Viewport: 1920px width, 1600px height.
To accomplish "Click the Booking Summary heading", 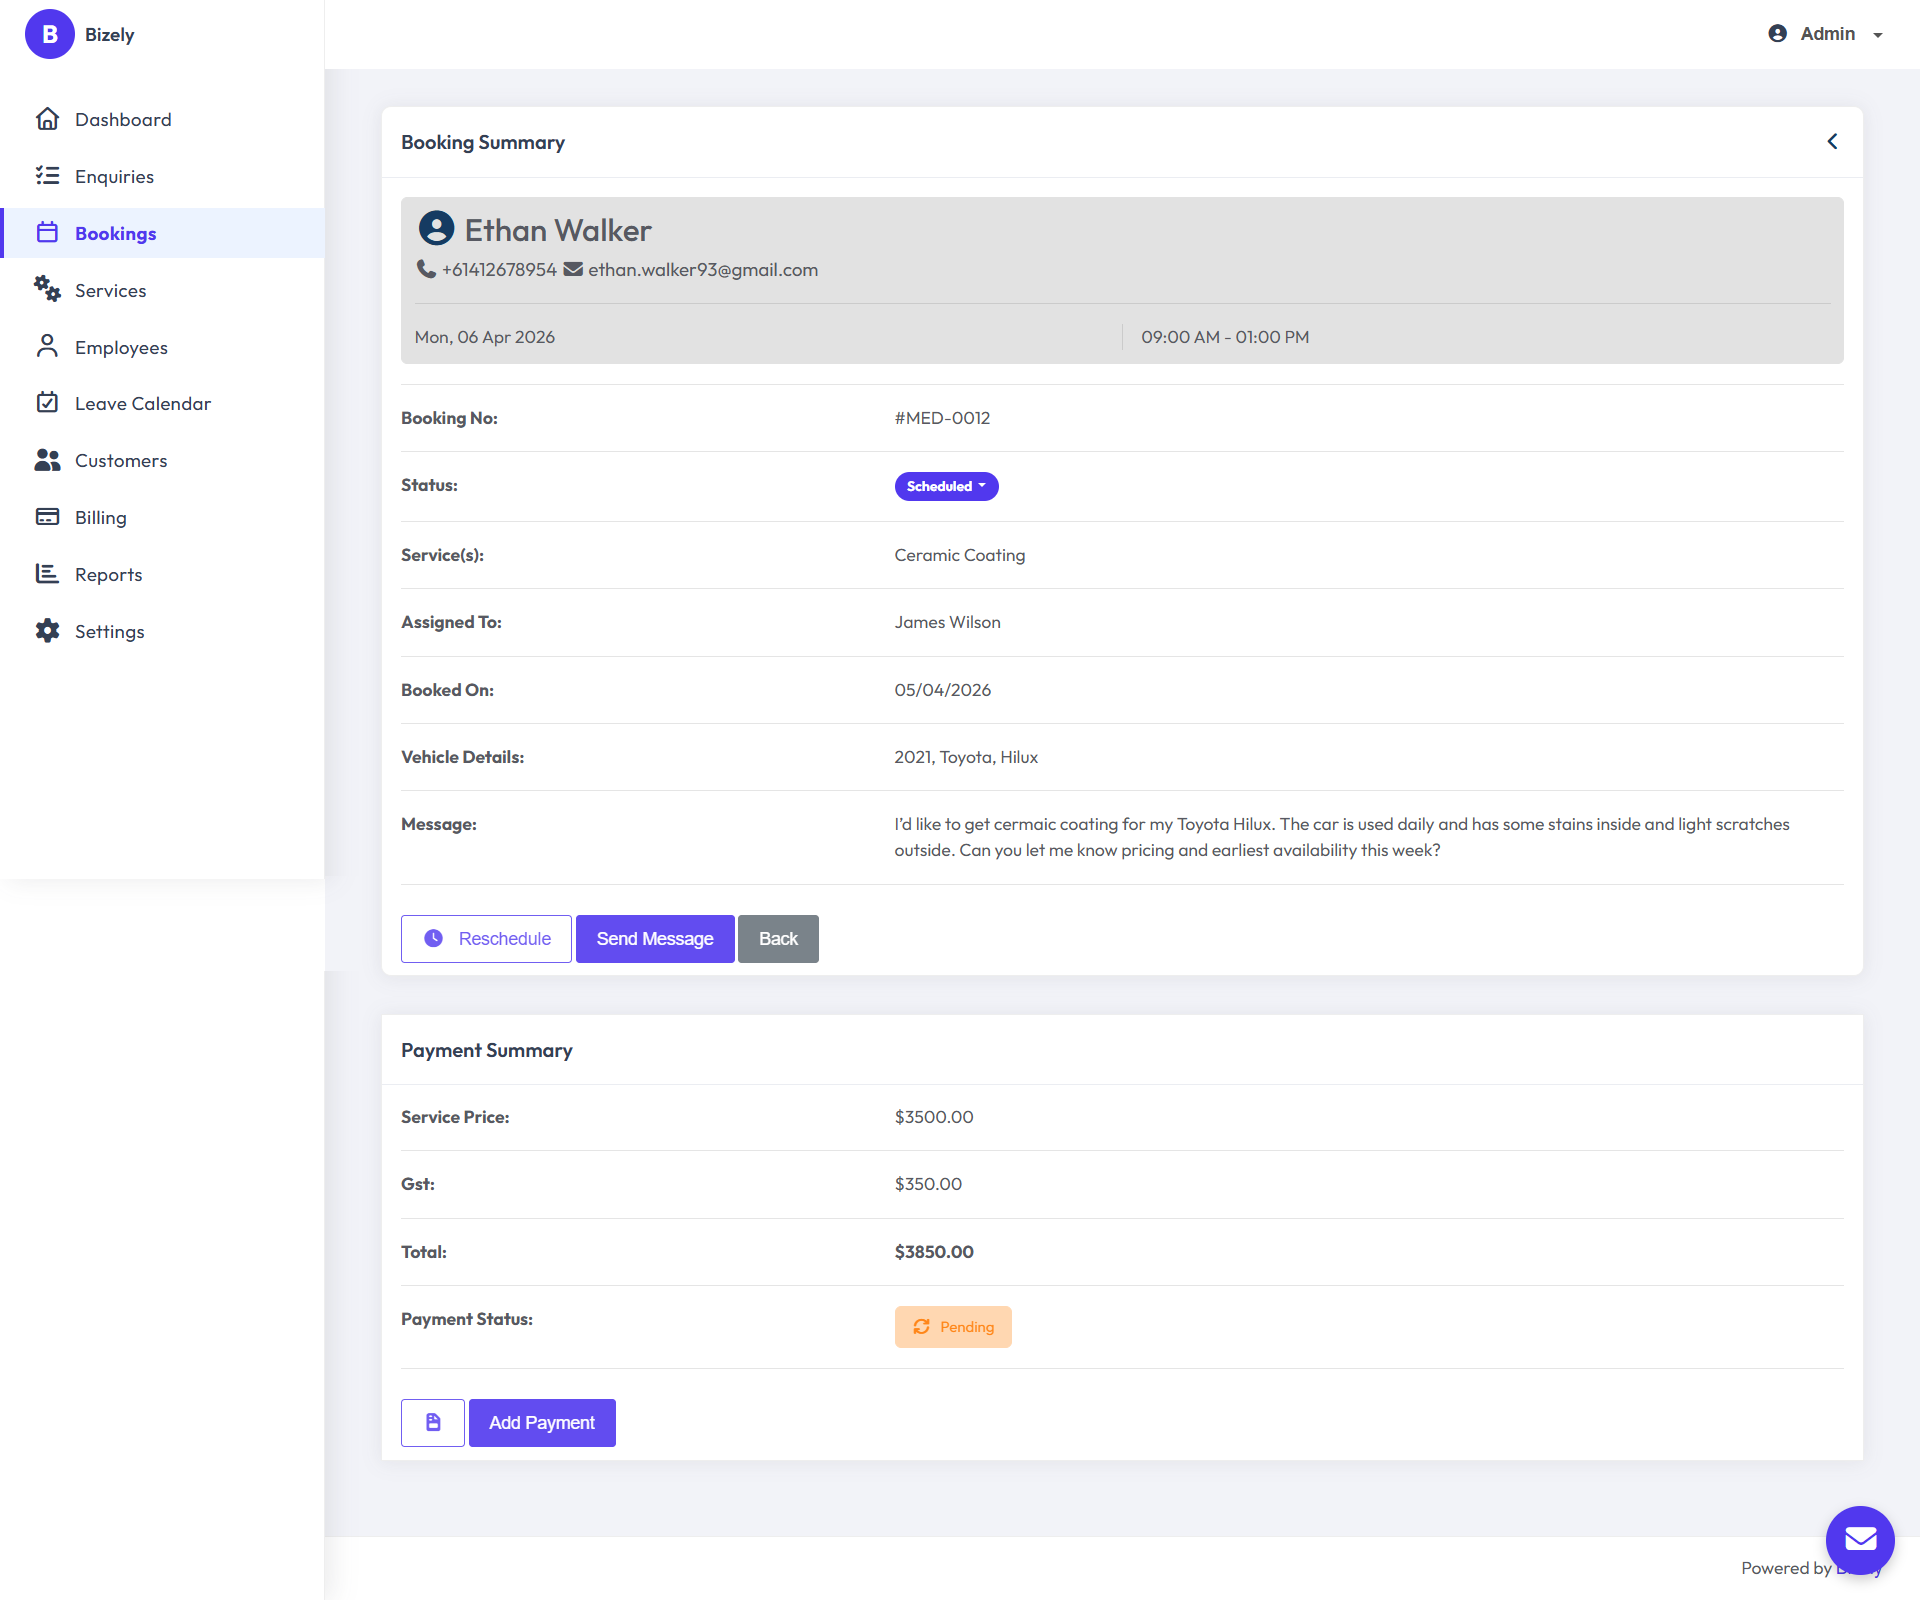I will click(483, 142).
